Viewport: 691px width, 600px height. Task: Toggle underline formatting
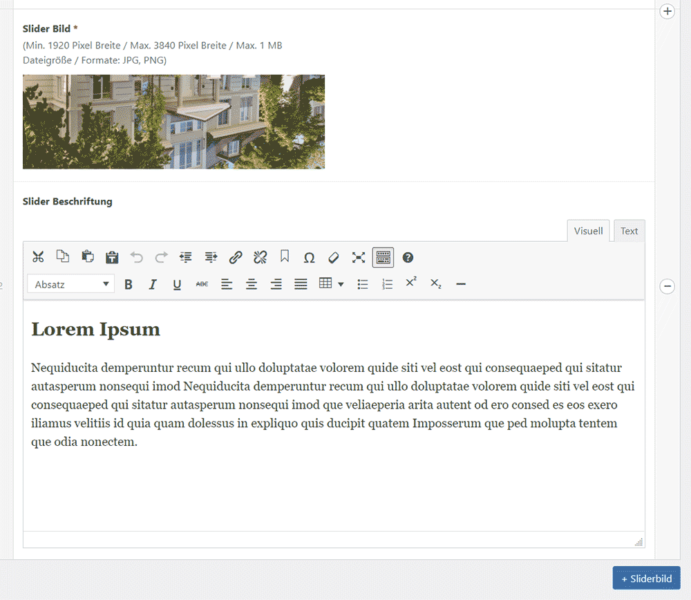click(177, 285)
